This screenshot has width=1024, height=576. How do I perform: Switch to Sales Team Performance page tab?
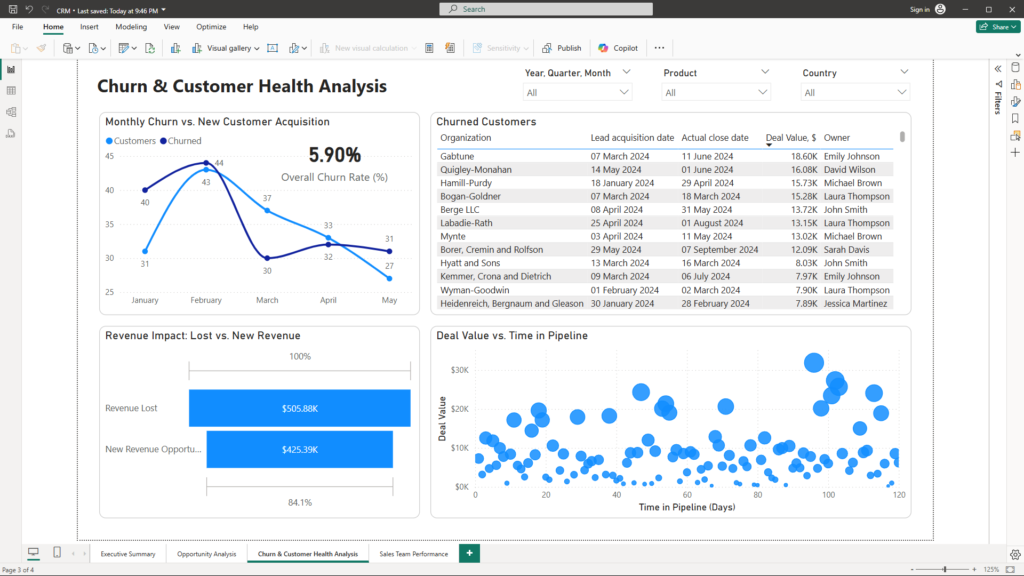413,554
